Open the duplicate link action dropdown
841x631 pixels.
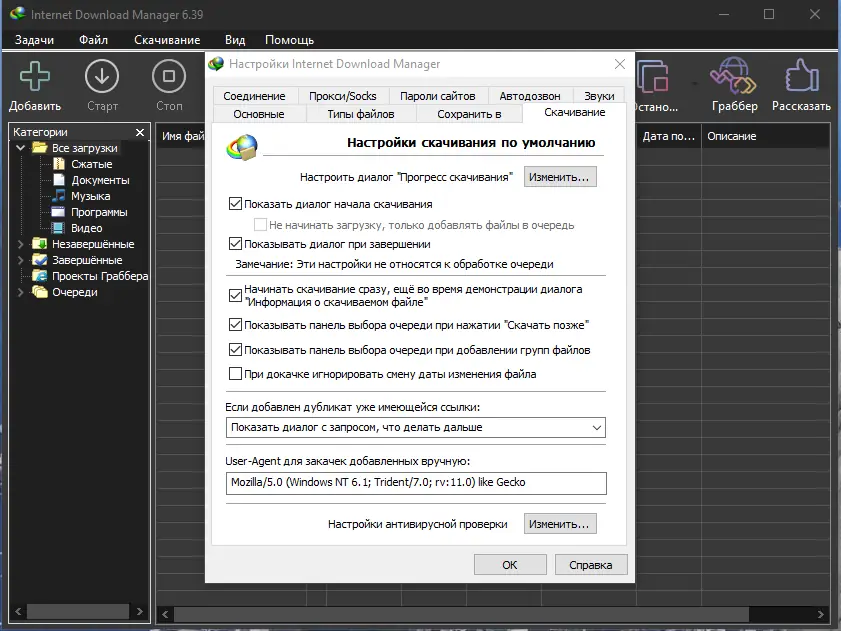point(416,428)
